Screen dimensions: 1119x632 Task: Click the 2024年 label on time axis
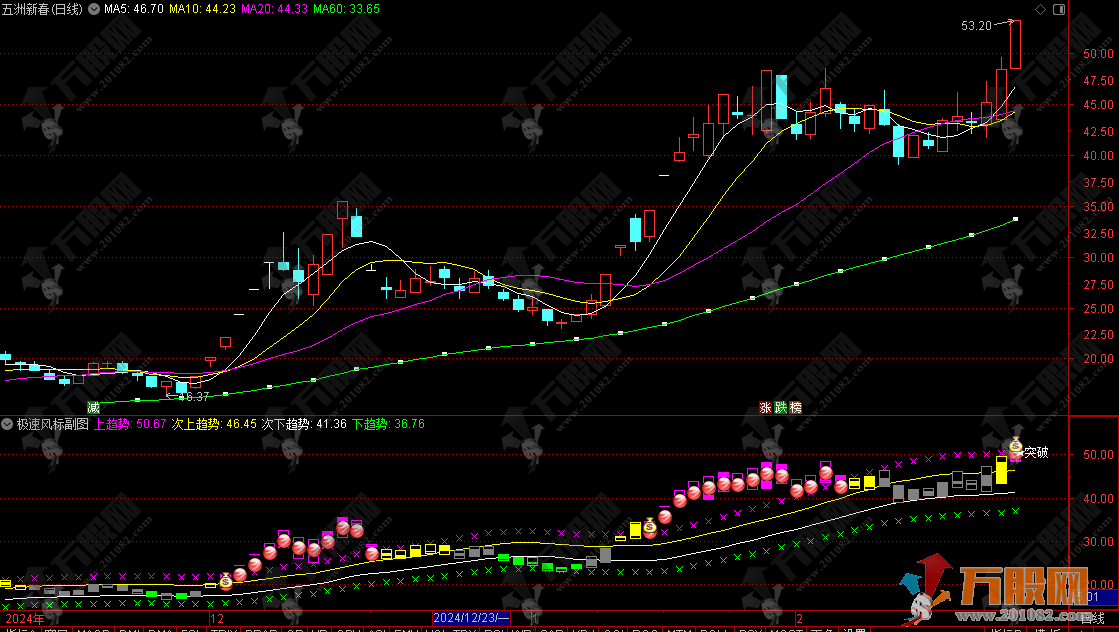click(x=24, y=618)
